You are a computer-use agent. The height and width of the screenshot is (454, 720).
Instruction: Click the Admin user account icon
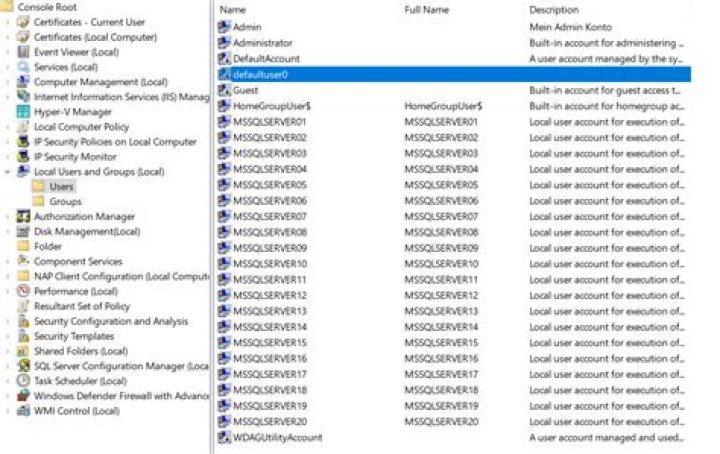click(224, 27)
